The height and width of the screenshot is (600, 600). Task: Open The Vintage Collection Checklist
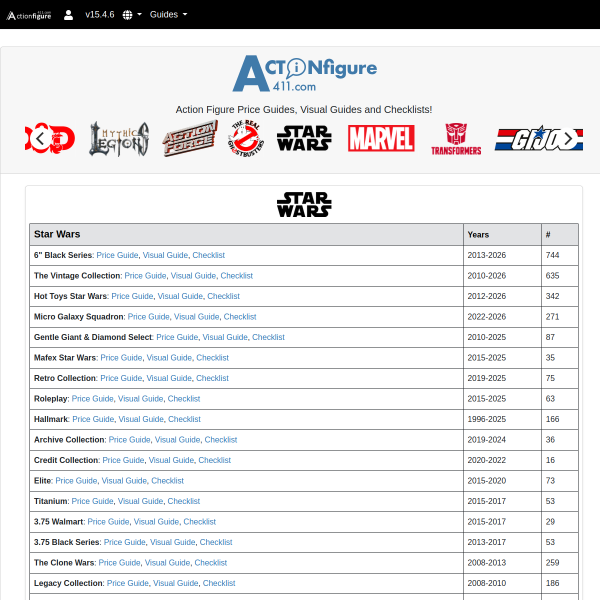point(236,276)
